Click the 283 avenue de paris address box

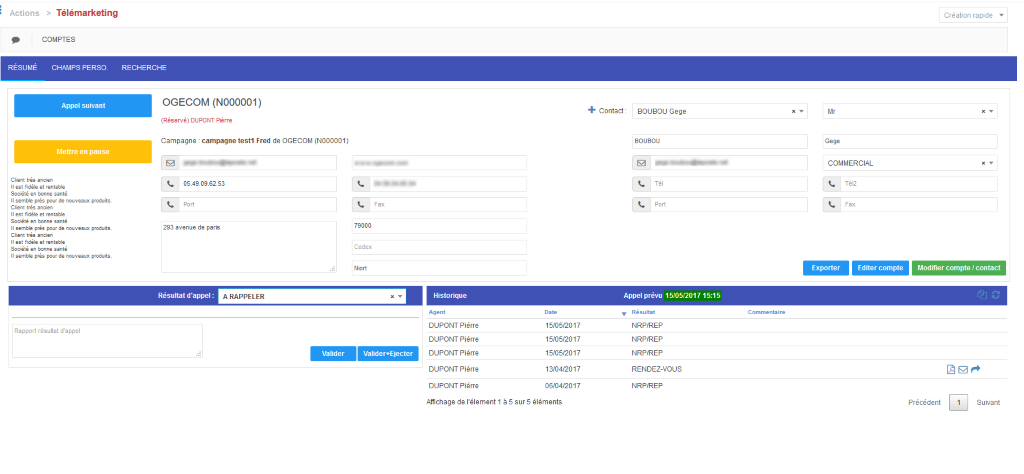(249, 246)
